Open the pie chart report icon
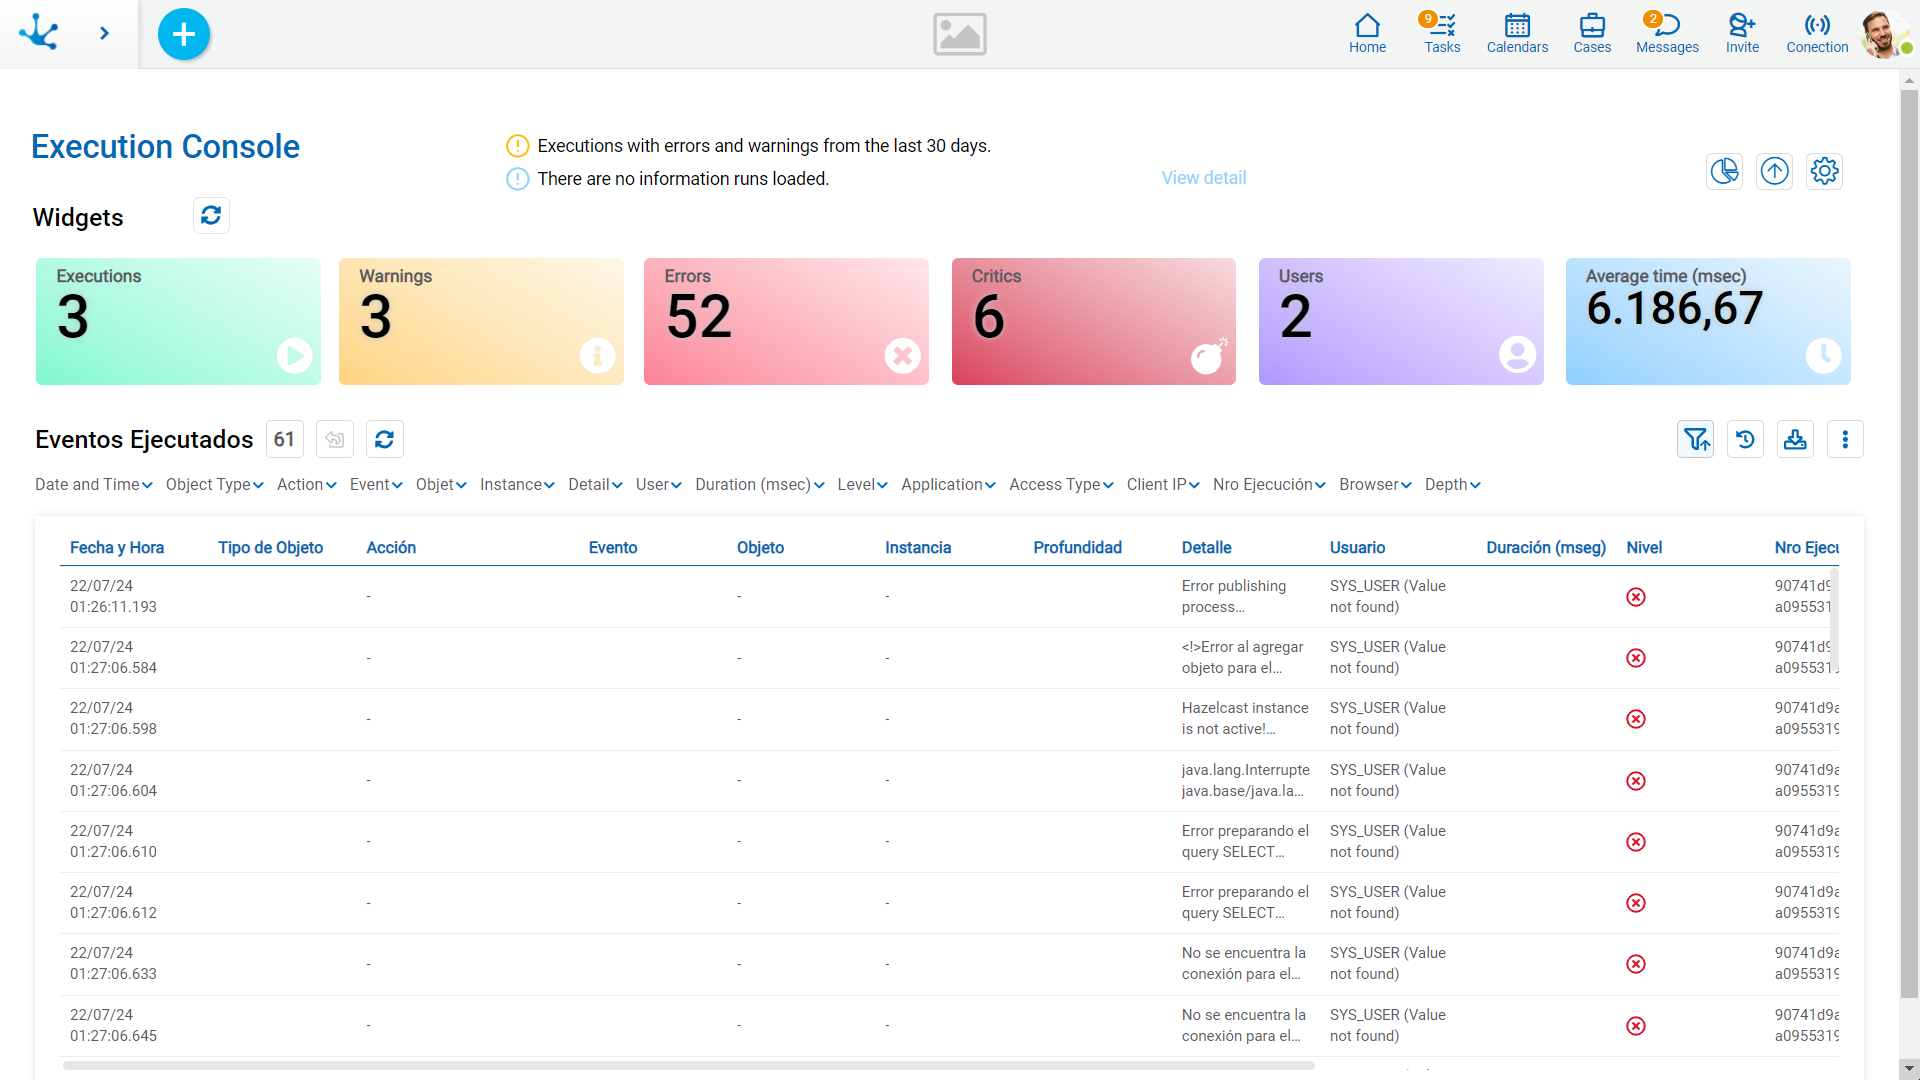Screen dimensions: 1920x1080 point(1724,171)
